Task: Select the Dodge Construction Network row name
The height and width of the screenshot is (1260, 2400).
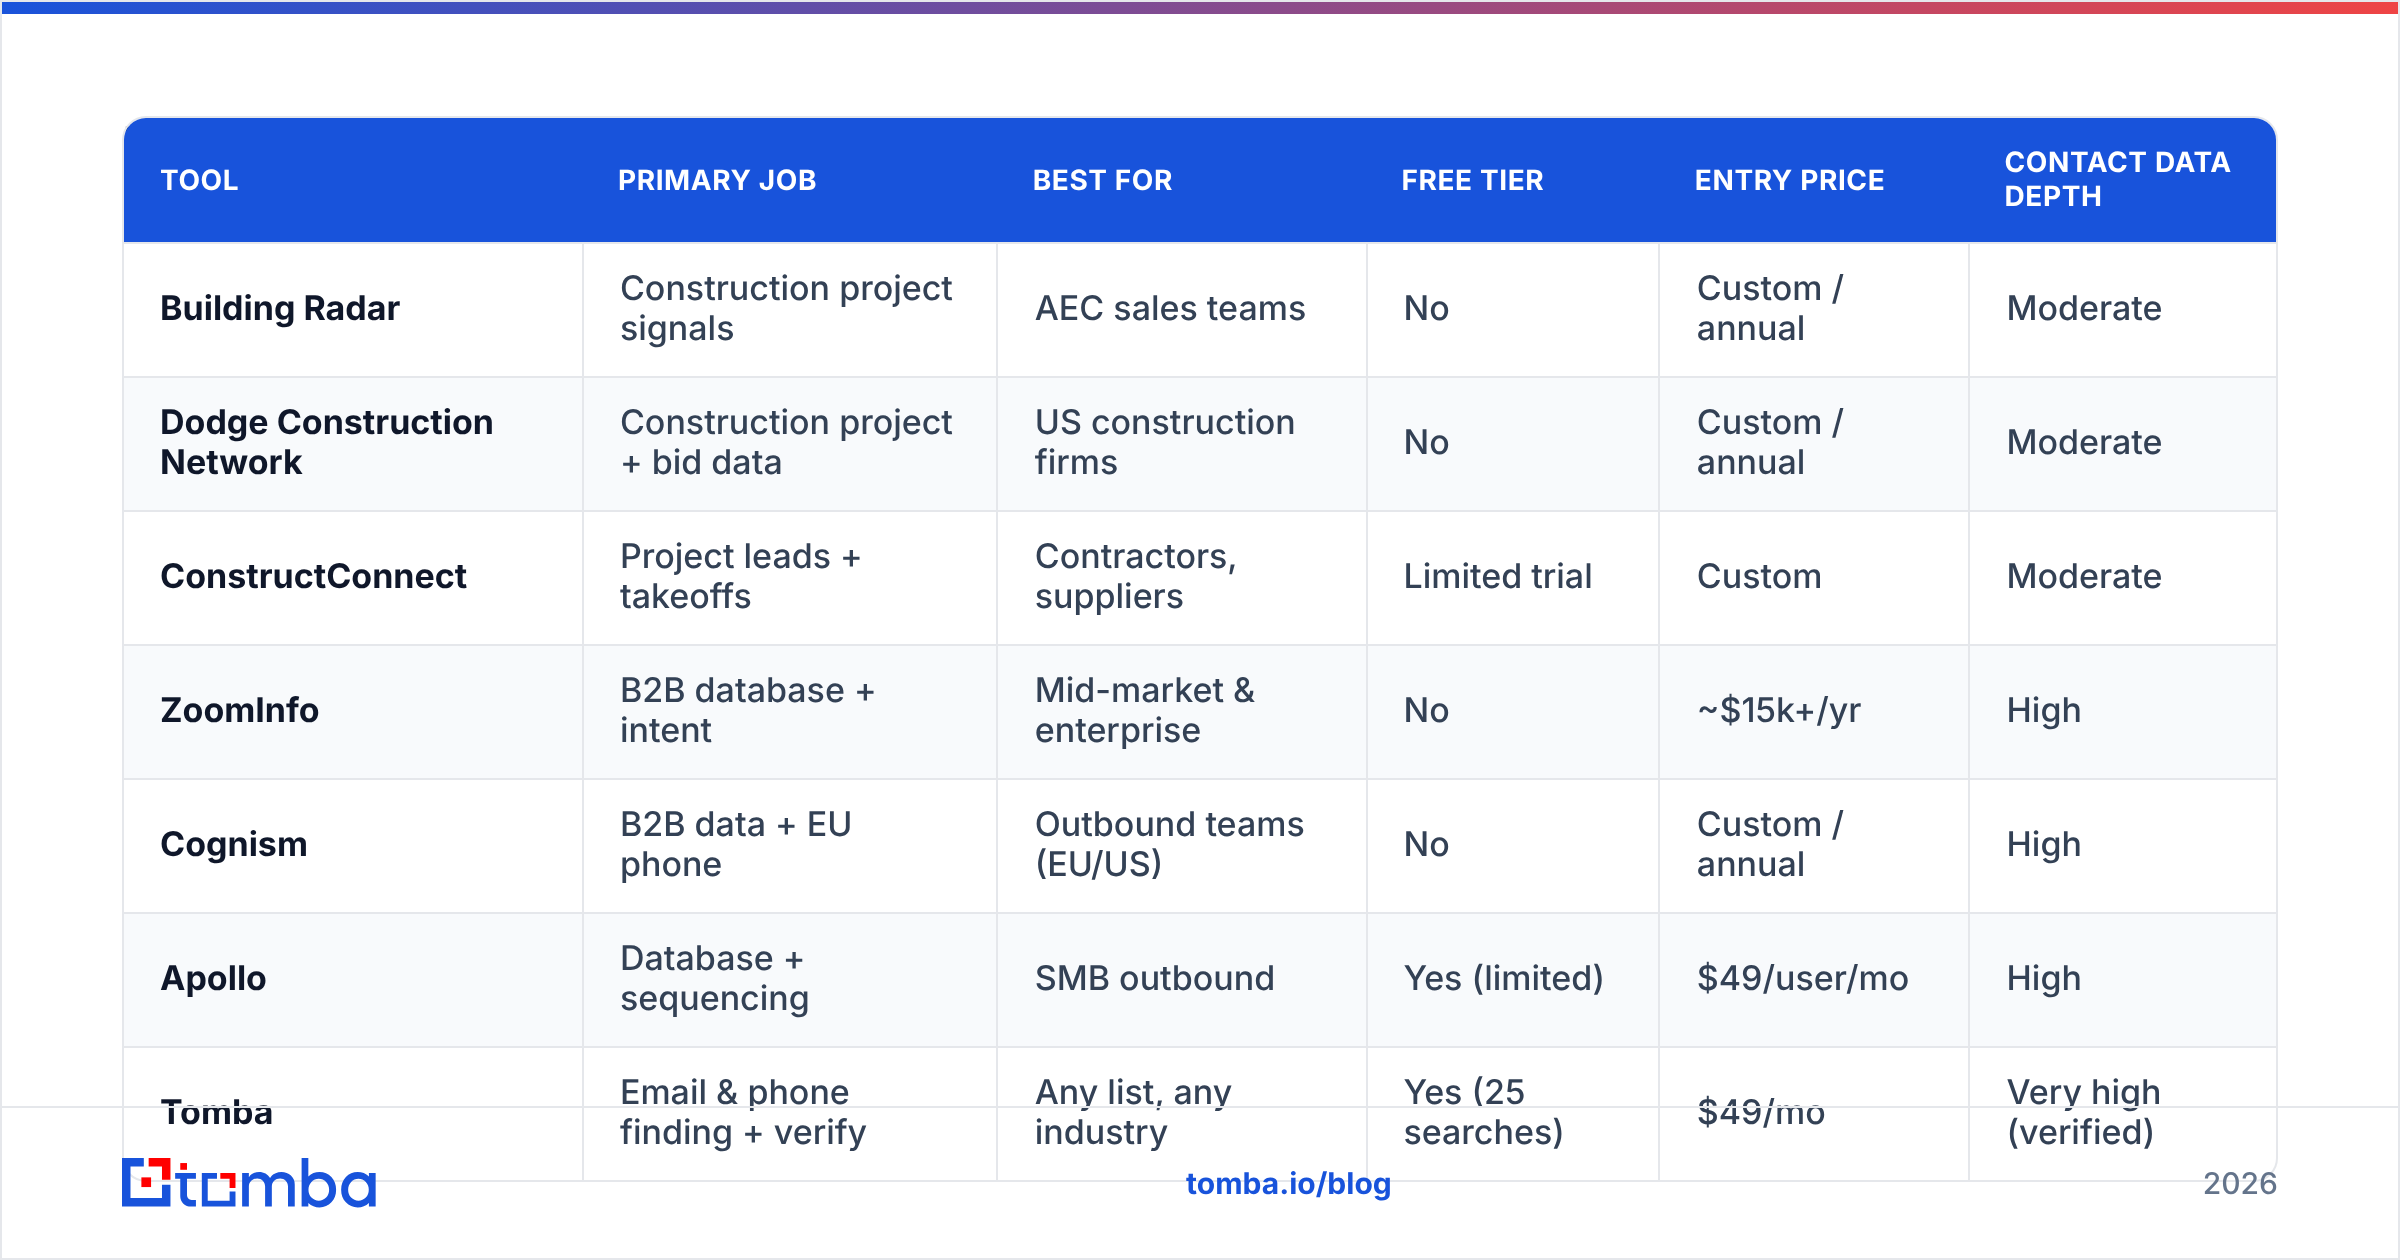Action: tap(327, 442)
